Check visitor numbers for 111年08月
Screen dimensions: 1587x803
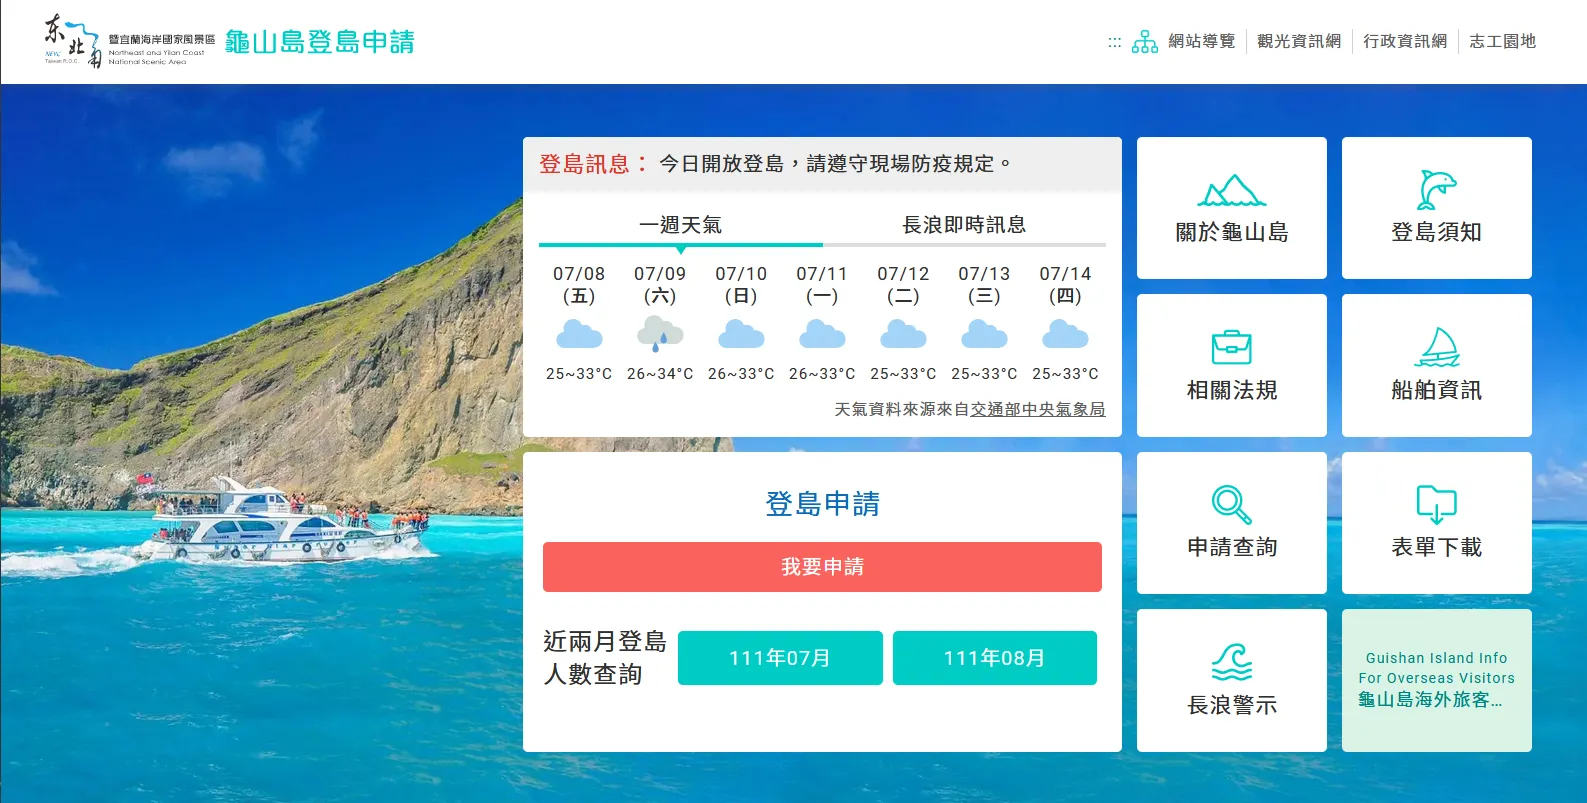994,658
